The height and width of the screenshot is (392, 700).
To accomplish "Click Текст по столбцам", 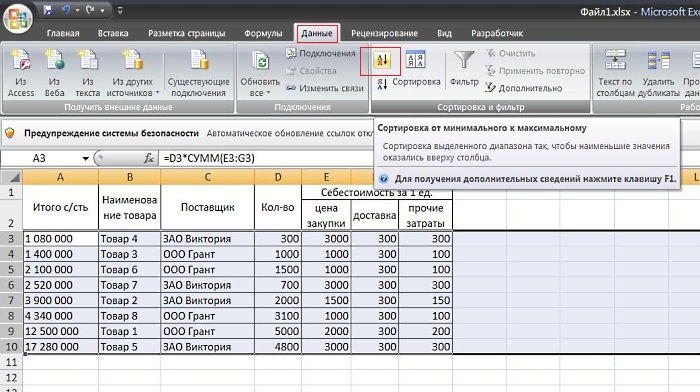I will pos(615,73).
